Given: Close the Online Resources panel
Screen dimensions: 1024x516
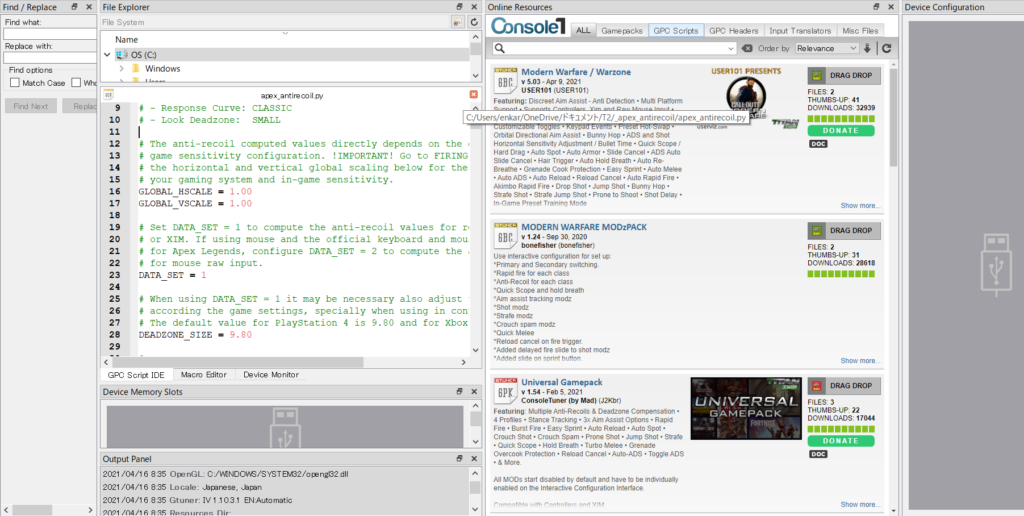Looking at the screenshot, I should [x=891, y=7].
